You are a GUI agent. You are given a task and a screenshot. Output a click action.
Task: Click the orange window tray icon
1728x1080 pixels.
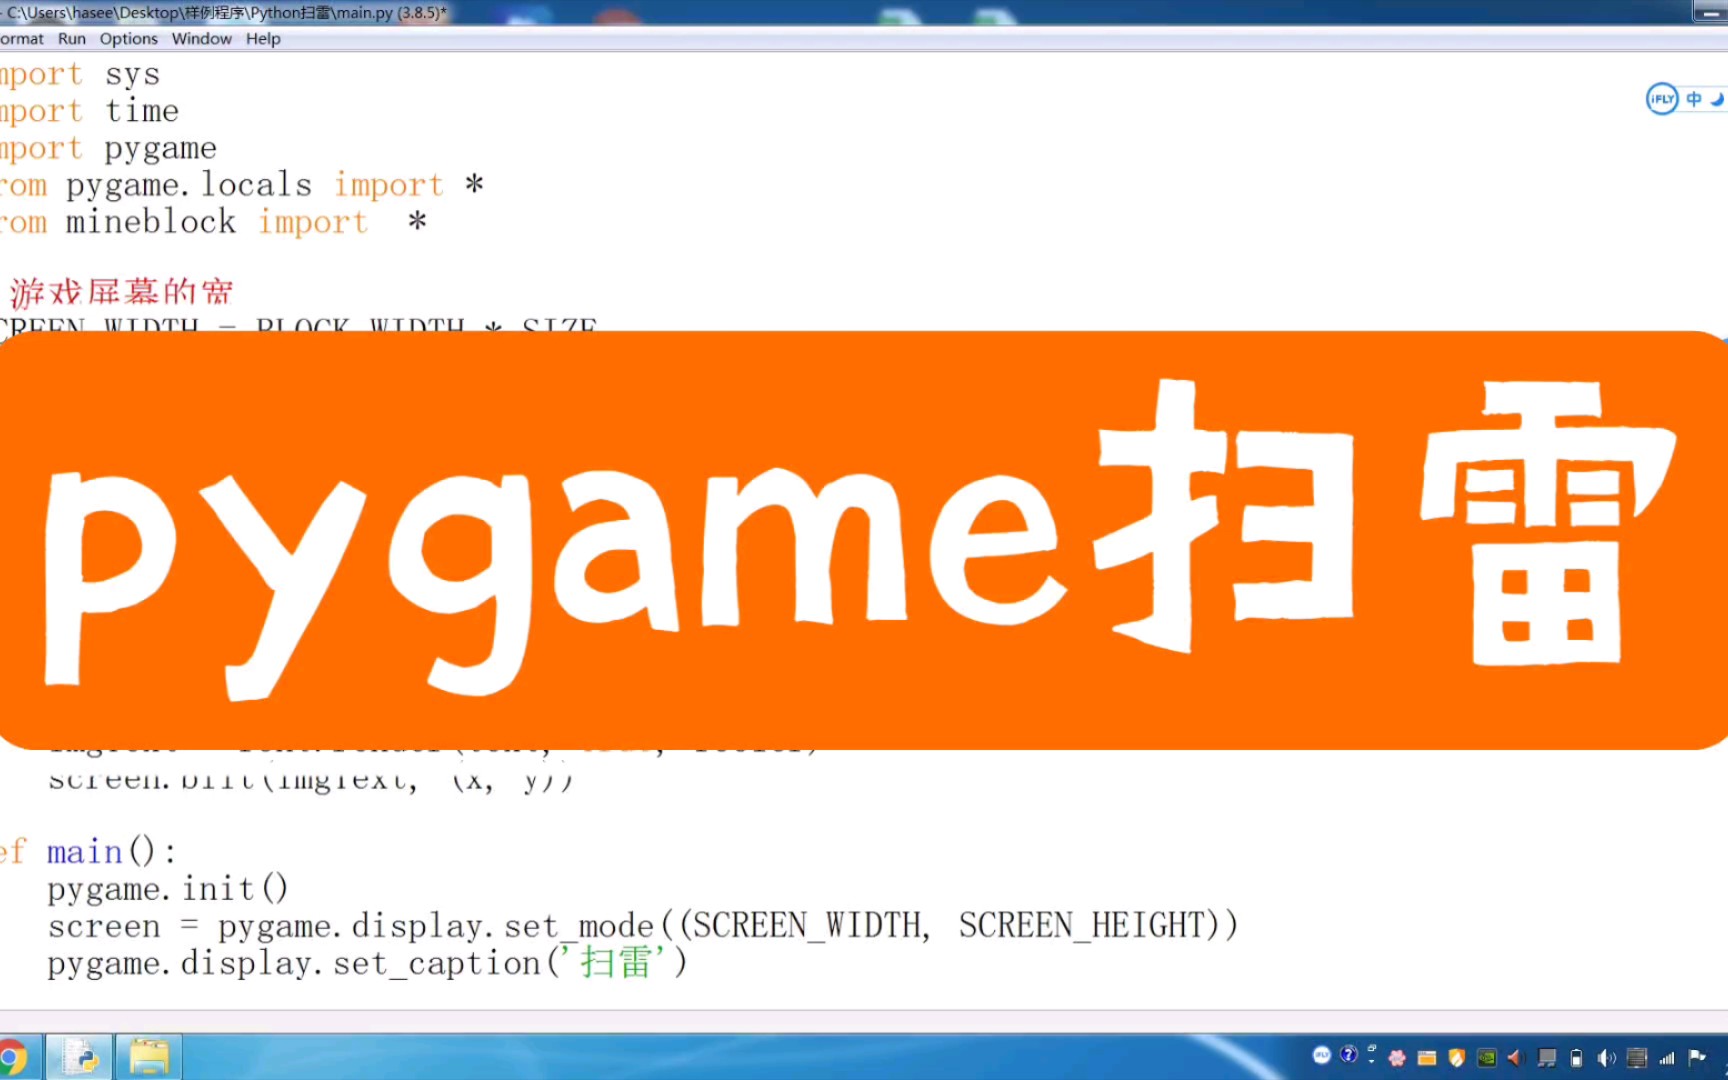[x=1427, y=1058]
